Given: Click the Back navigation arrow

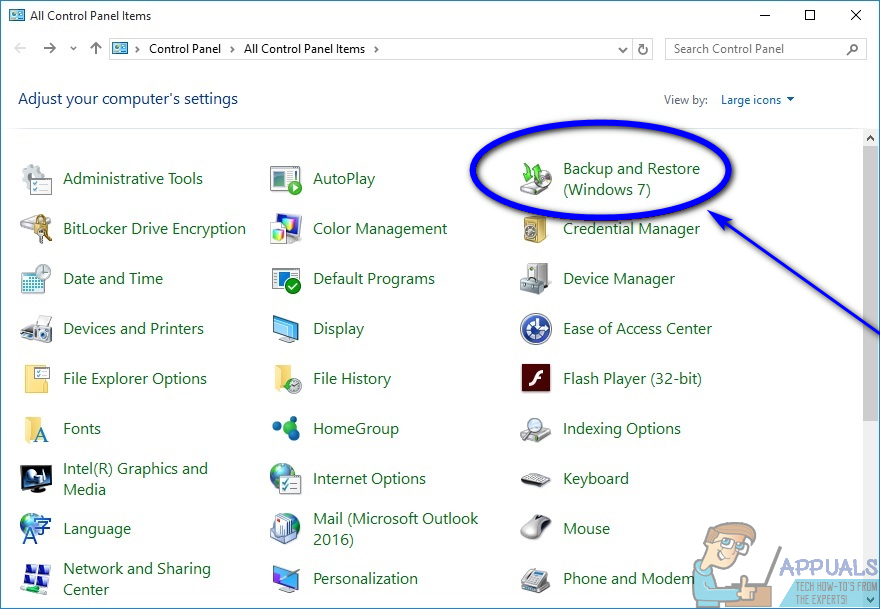Looking at the screenshot, I should coord(21,49).
